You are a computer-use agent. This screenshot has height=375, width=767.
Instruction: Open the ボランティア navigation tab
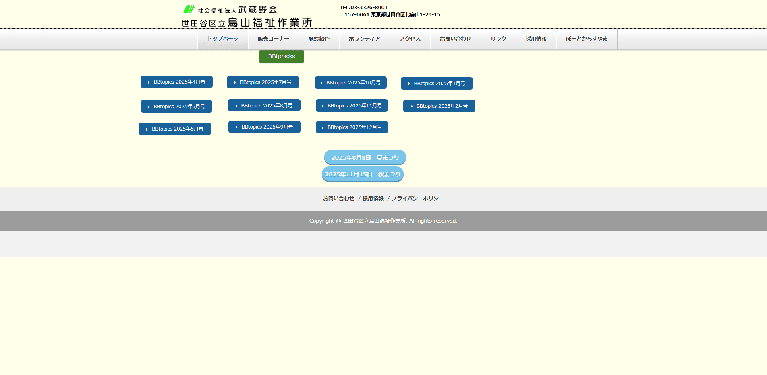pos(364,39)
